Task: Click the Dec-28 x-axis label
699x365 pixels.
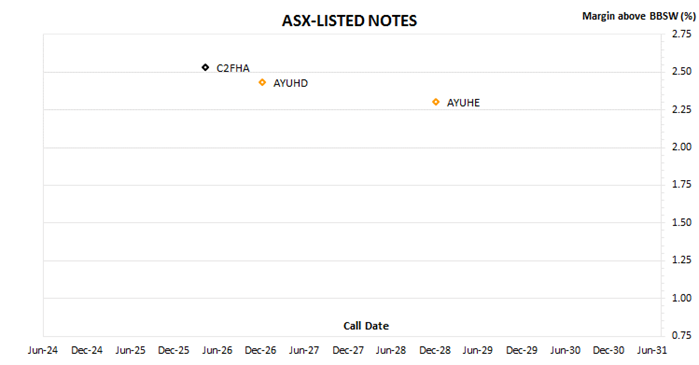Action: point(435,350)
